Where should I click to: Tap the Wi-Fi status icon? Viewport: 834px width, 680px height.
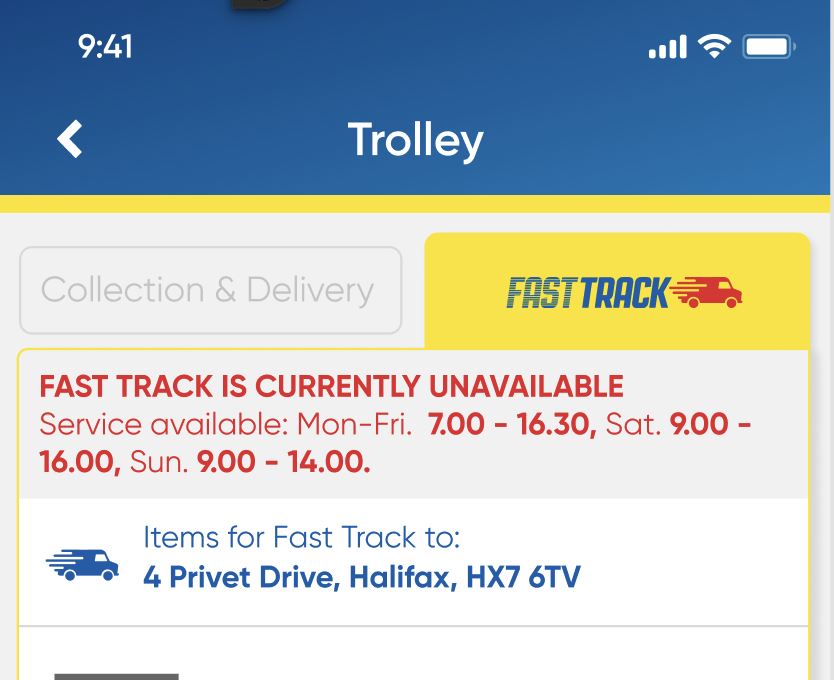(x=713, y=47)
